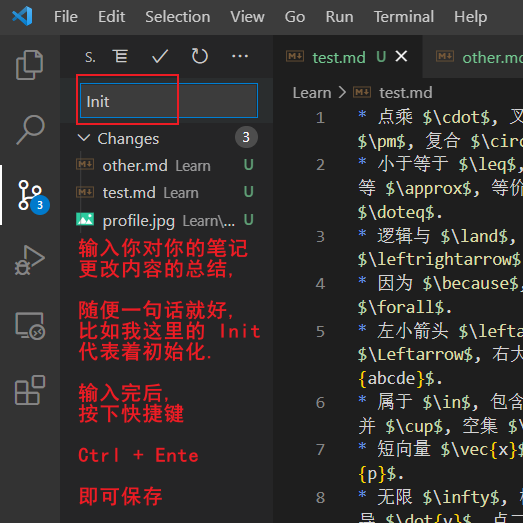
Task: Open the File menu
Action: pos(66,17)
